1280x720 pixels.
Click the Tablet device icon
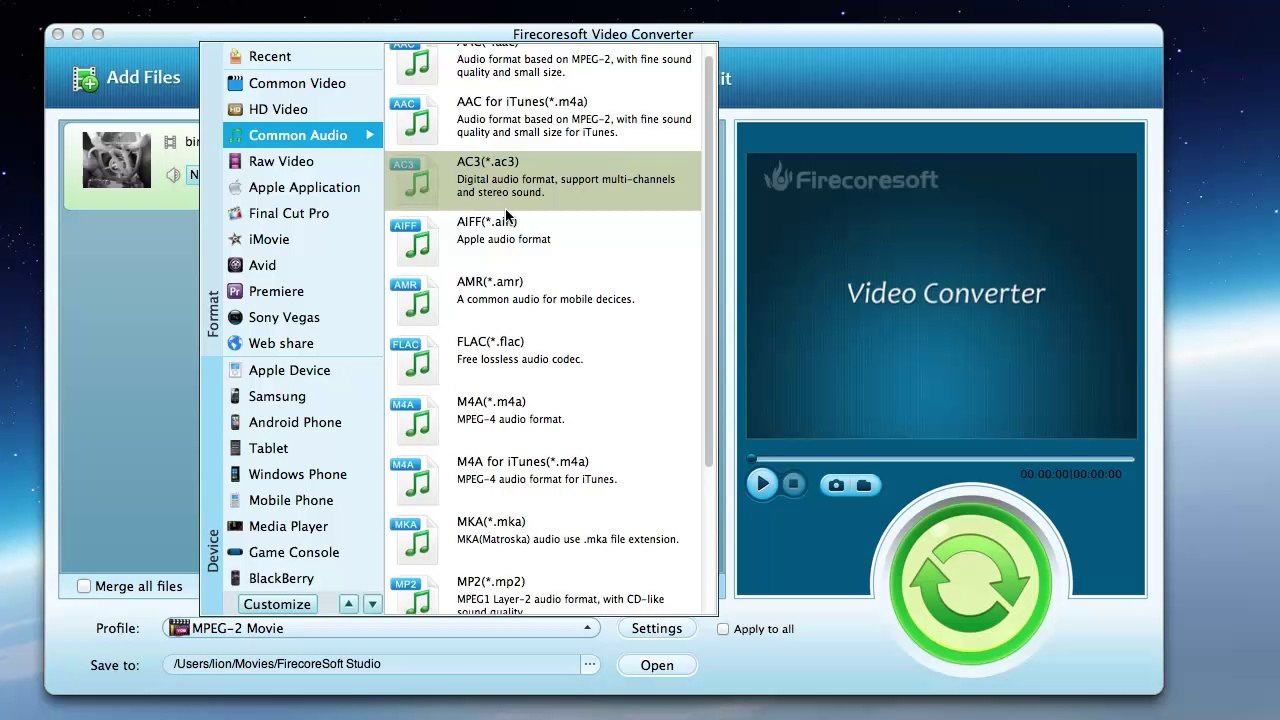tap(235, 448)
